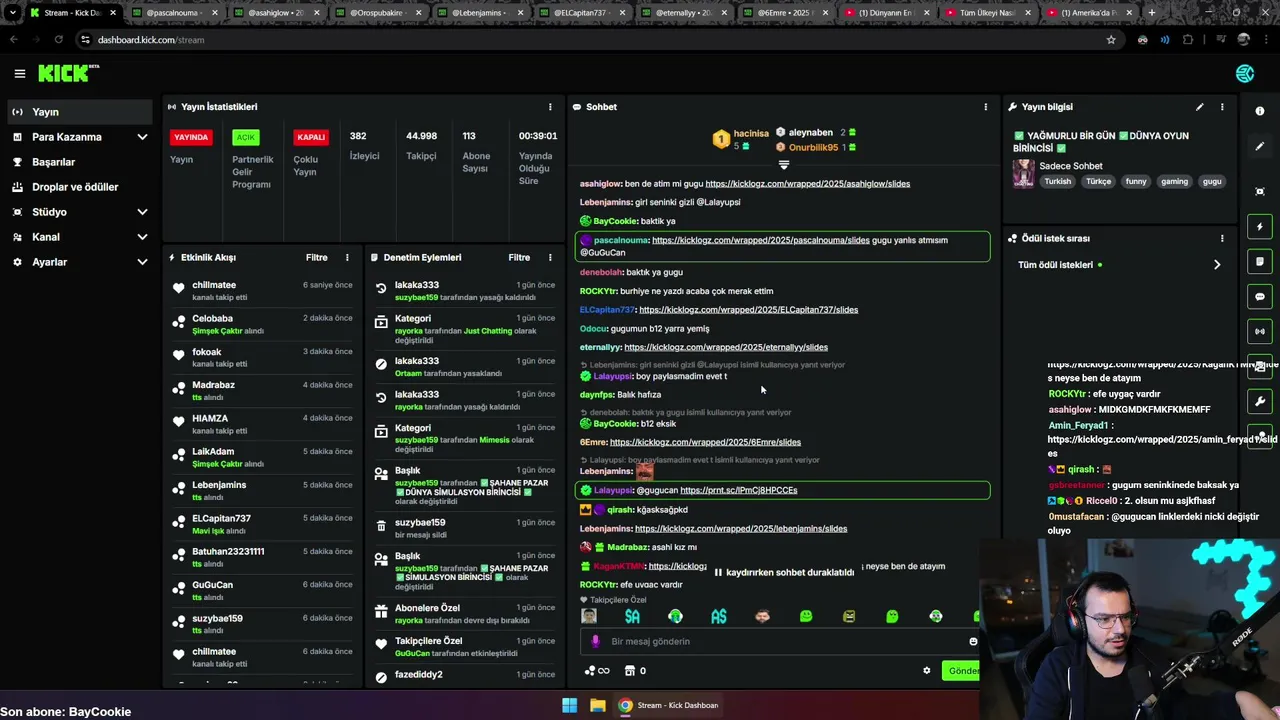Image resolution: width=1280 pixels, height=720 pixels.
Task: Expand Tüm ödül istekleri with arrow
Action: (1217, 265)
